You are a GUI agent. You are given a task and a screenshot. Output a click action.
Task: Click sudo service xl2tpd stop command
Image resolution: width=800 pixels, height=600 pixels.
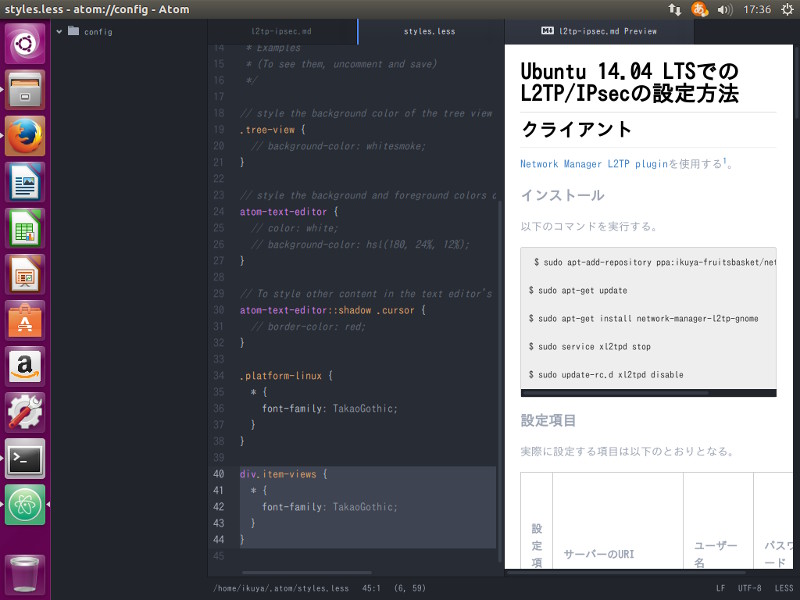[589, 346]
